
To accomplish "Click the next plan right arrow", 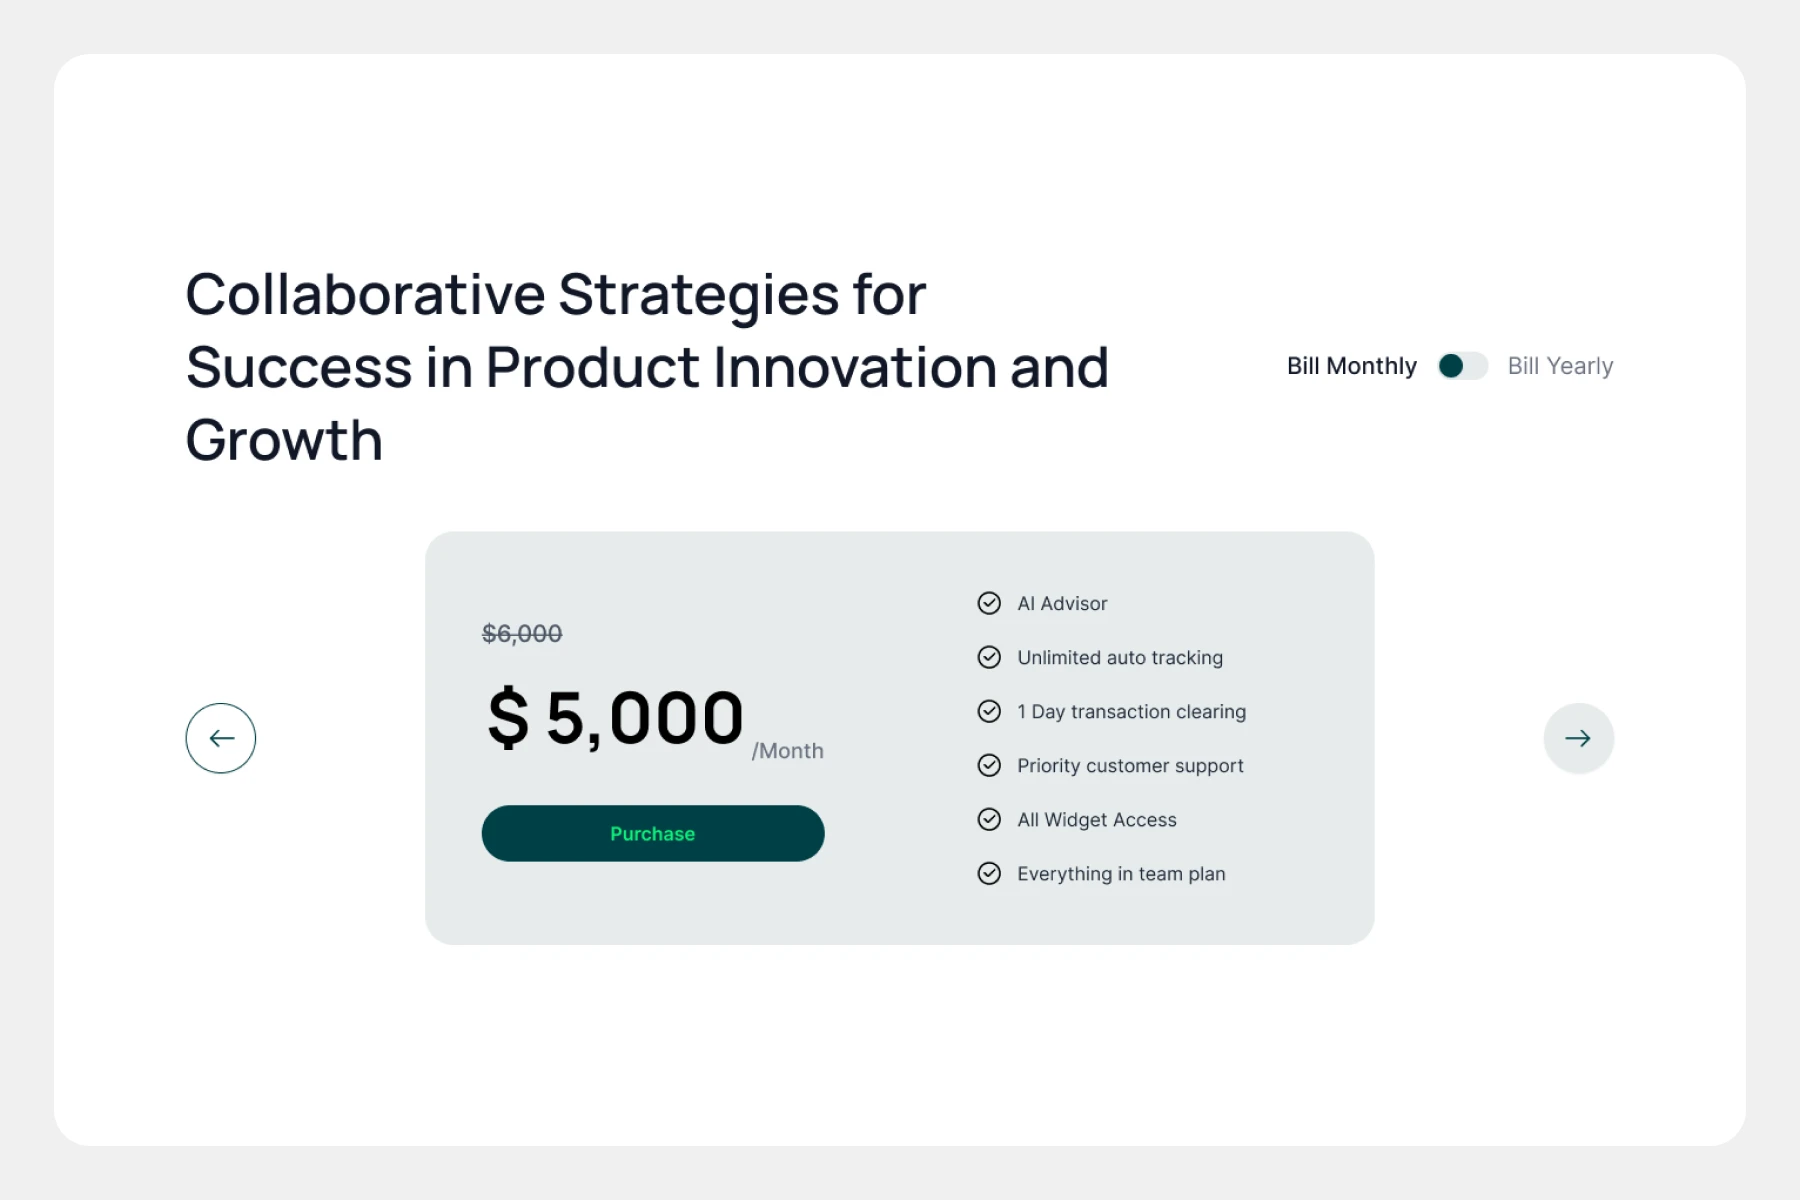I will 1578,738.
